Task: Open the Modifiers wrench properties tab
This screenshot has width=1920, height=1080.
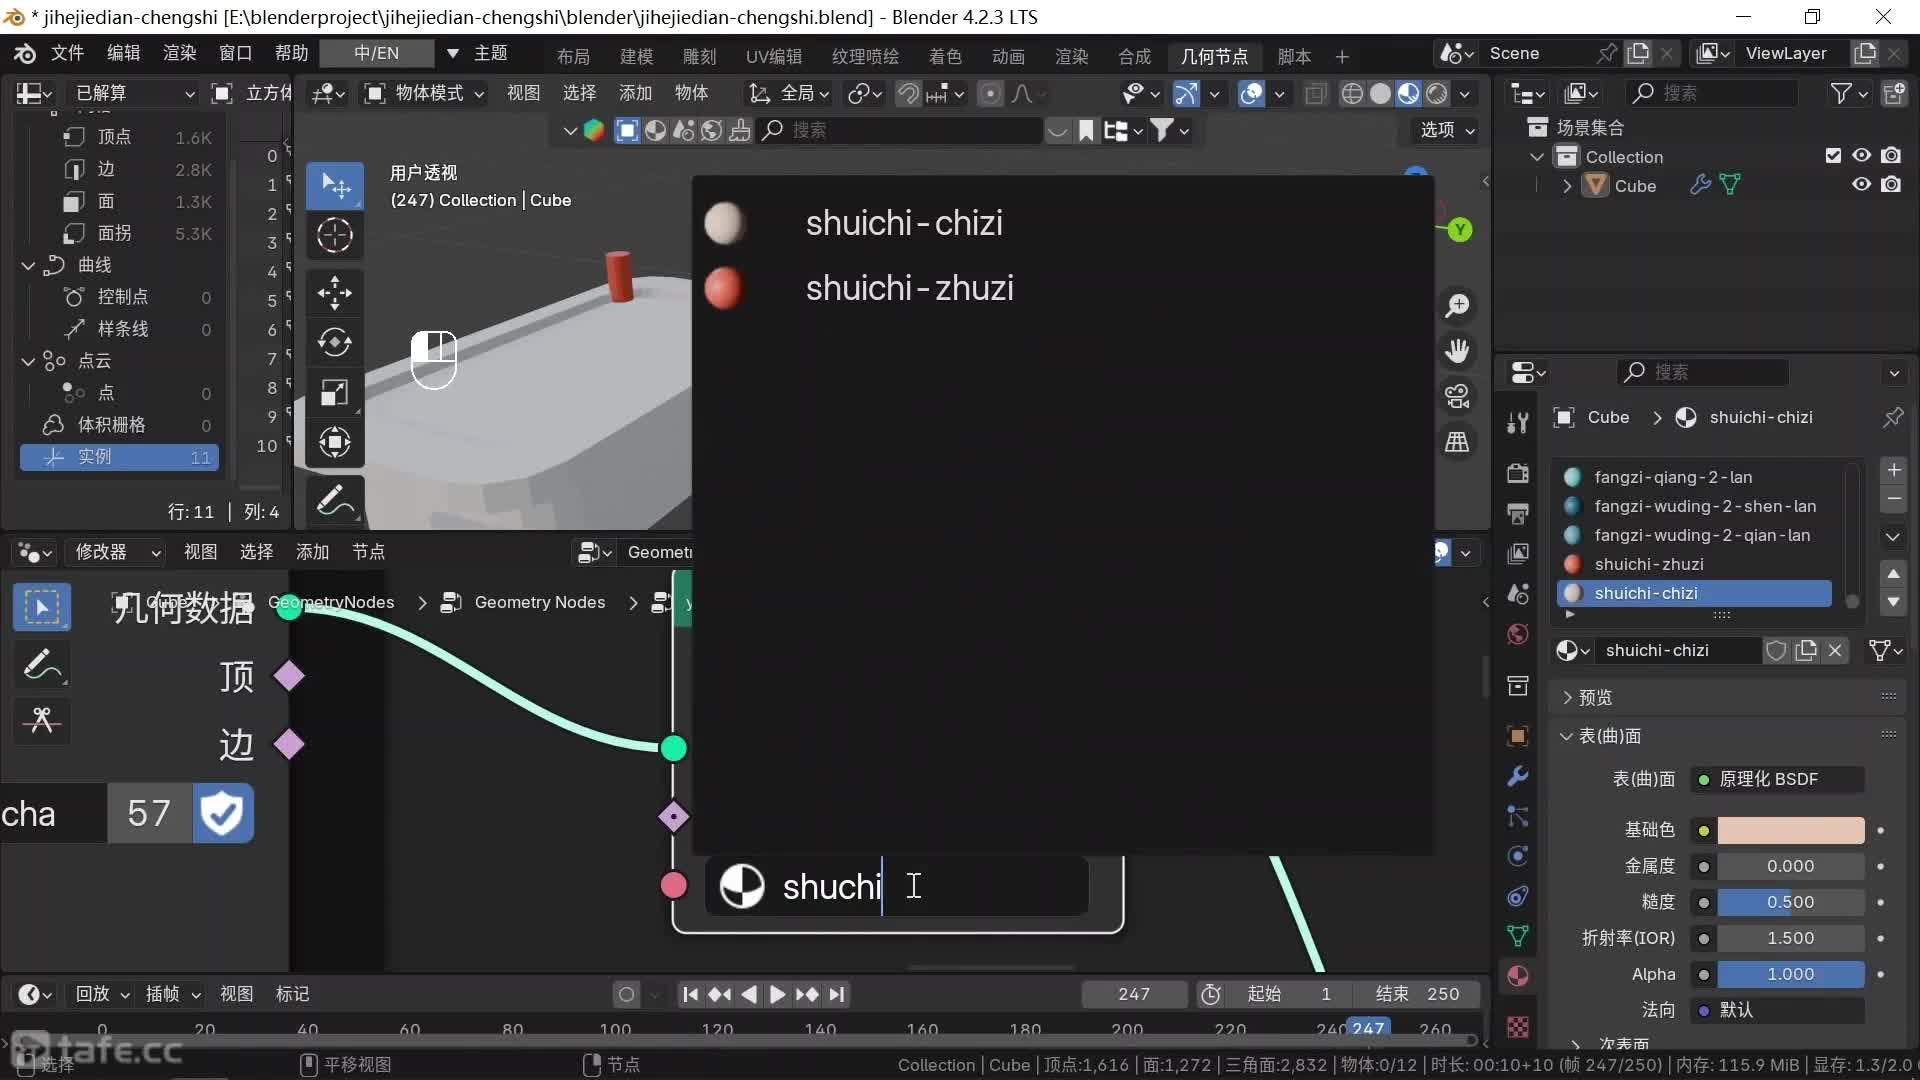Action: click(x=1517, y=776)
